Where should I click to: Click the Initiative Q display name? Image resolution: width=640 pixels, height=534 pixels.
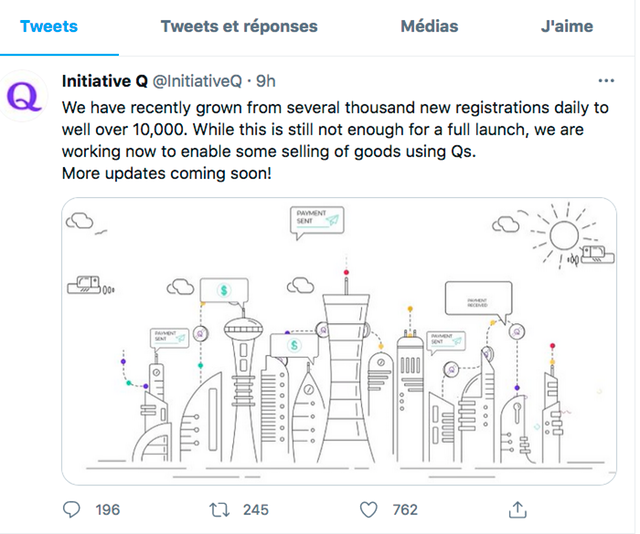coord(104,80)
